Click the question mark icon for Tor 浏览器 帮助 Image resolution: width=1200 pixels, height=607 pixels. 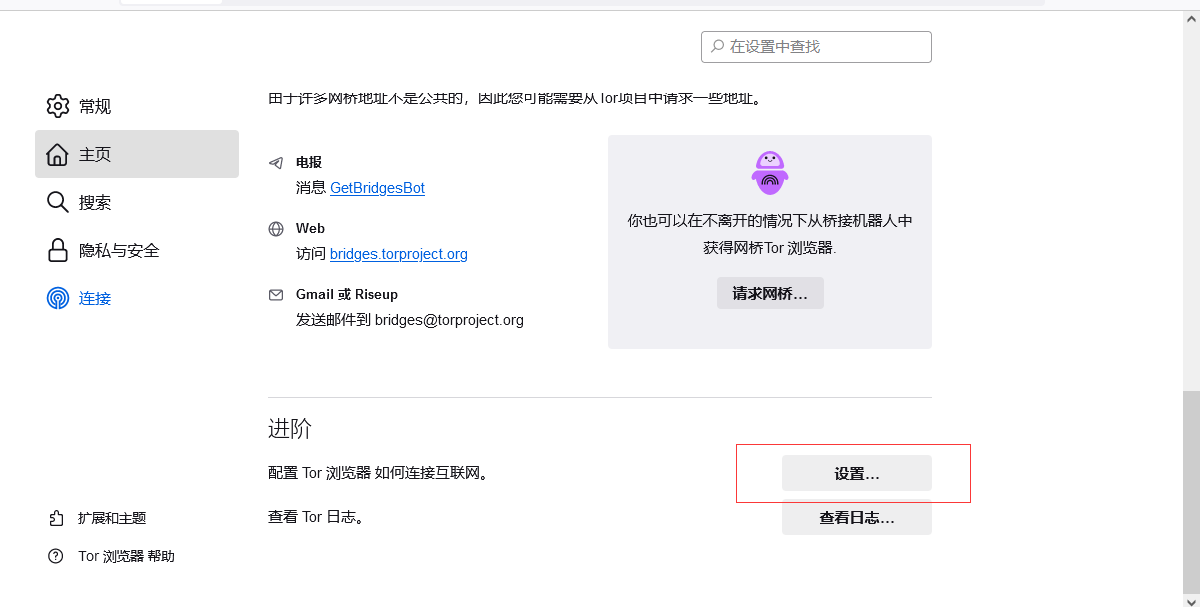click(x=56, y=556)
